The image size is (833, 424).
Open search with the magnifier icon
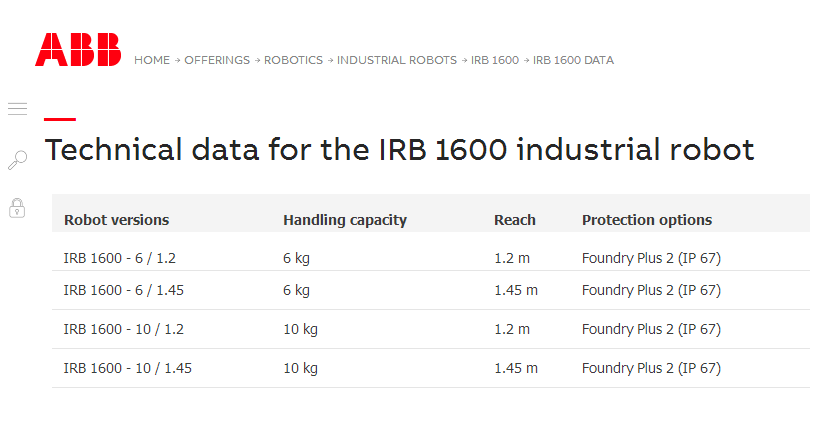(17, 160)
